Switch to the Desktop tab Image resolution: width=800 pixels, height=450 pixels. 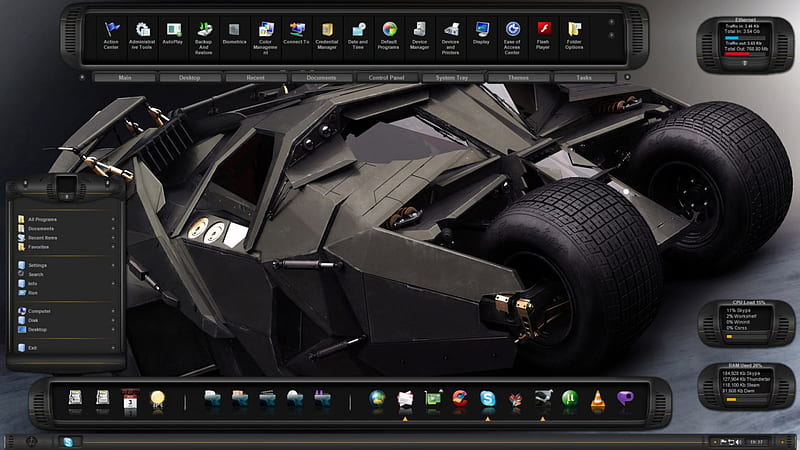tap(190, 78)
